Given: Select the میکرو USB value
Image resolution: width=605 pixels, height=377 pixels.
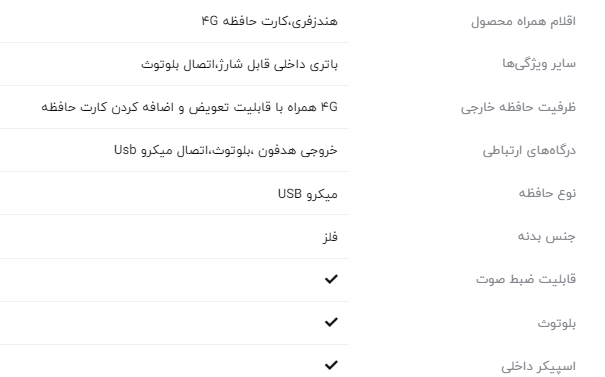Looking at the screenshot, I should pyautogui.click(x=308, y=194).
